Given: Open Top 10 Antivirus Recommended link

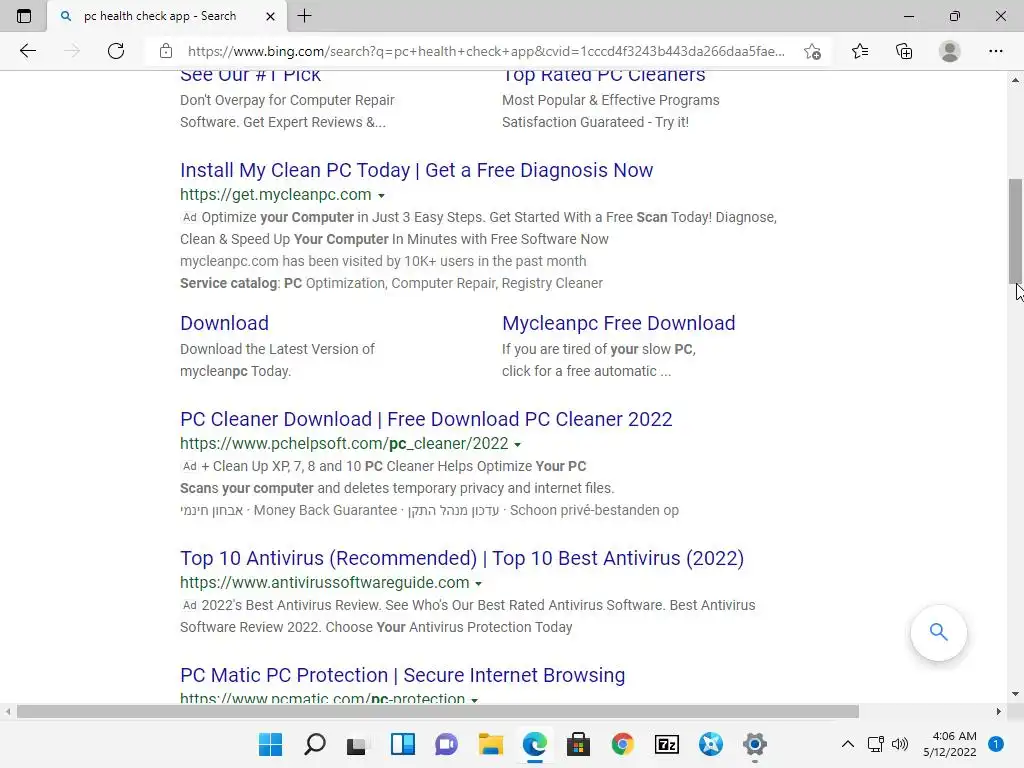Looking at the screenshot, I should (x=462, y=558).
